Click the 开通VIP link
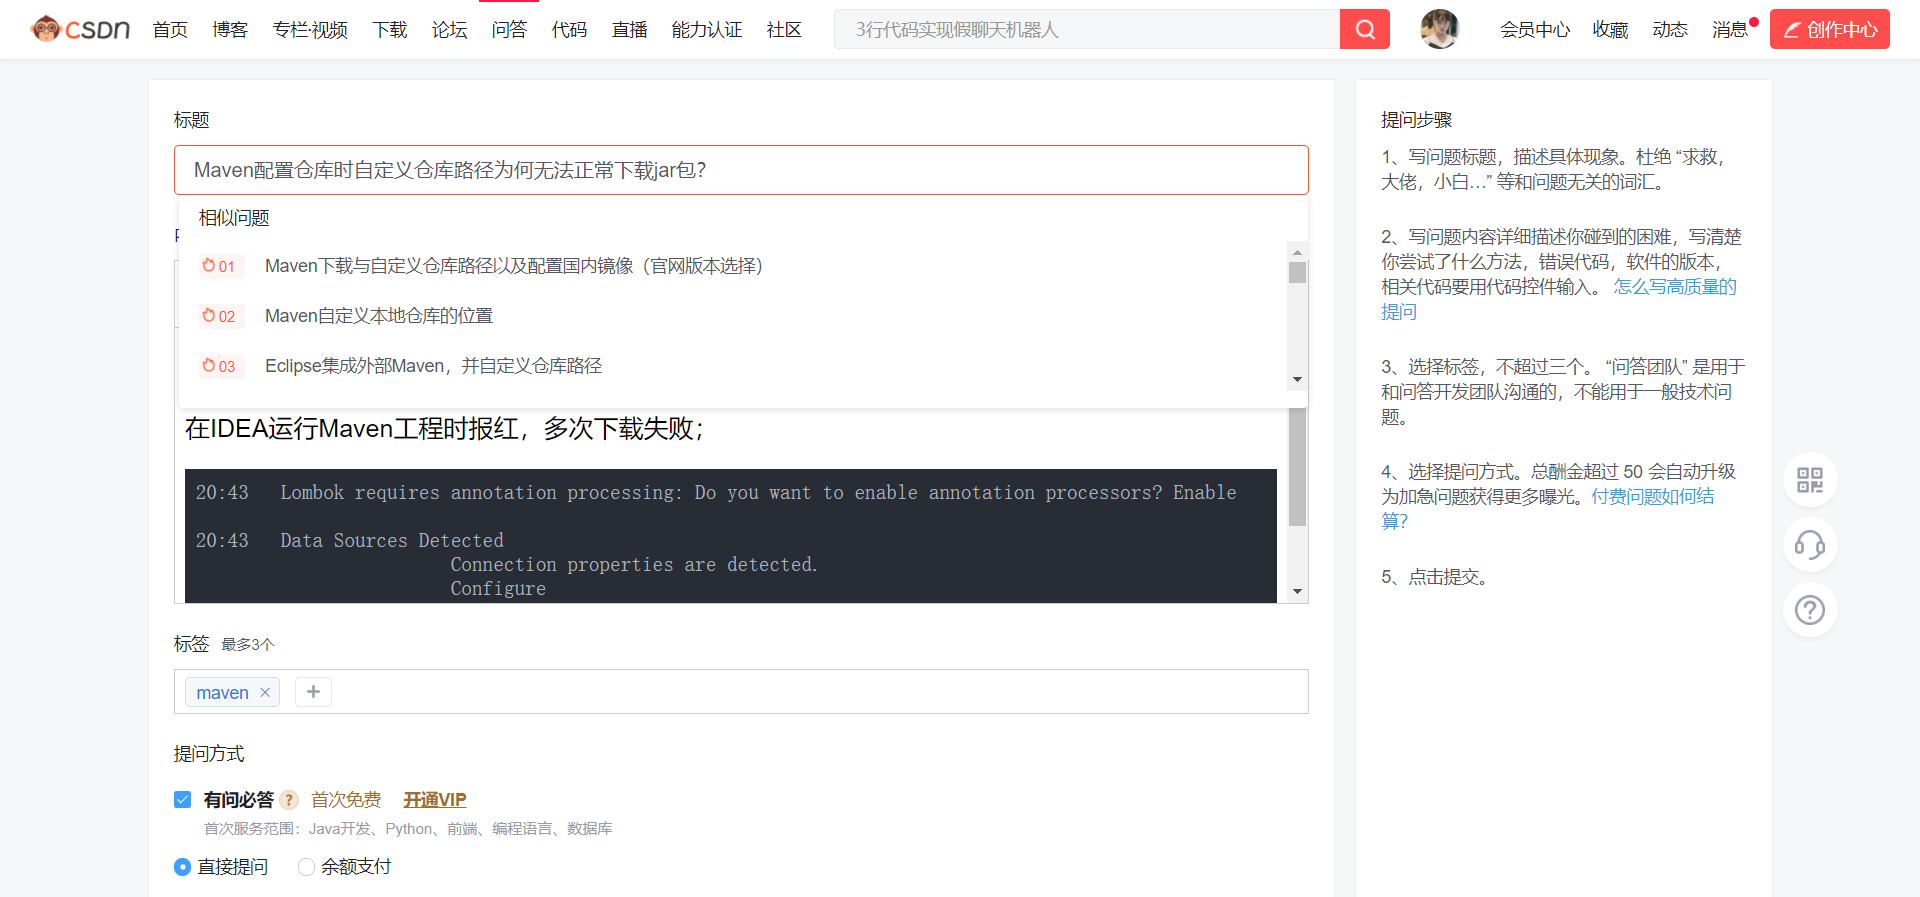This screenshot has height=897, width=1920. pos(435,800)
